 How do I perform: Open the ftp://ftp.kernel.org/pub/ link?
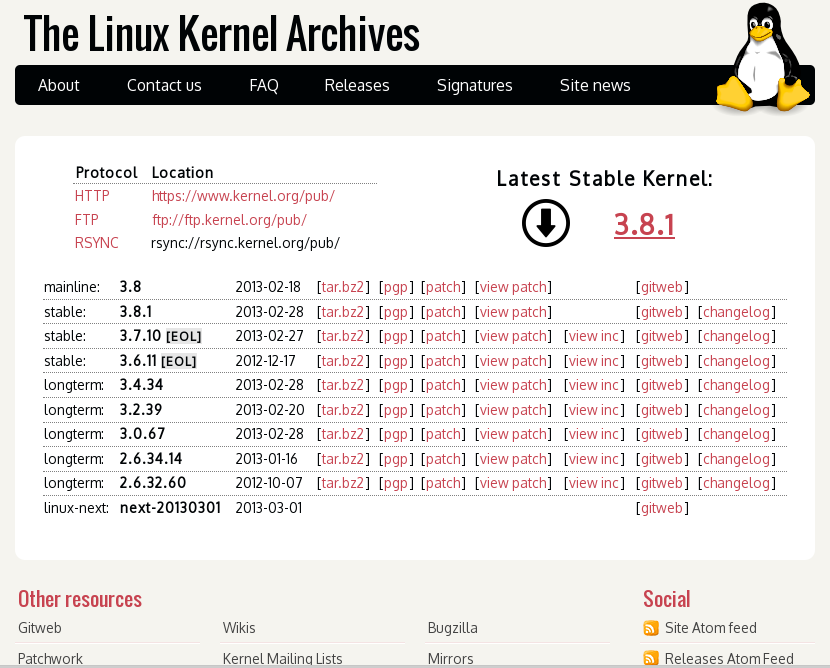point(229,220)
